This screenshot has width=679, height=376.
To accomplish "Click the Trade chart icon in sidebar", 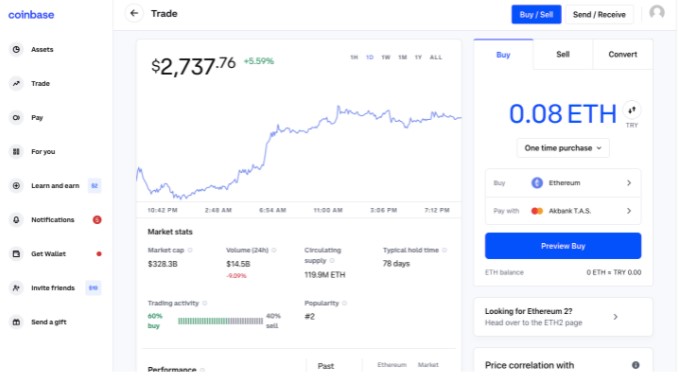I will pos(16,83).
